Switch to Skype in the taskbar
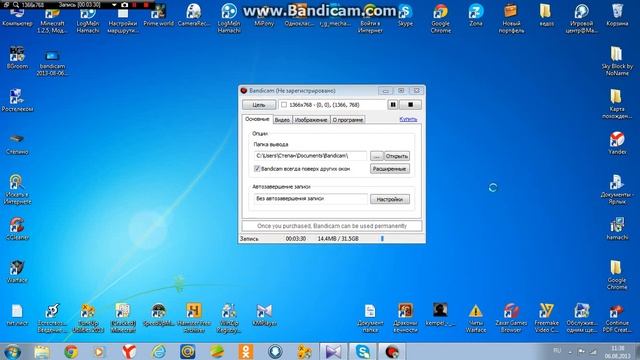Screen dimensions: 640x360 click(x=362, y=351)
